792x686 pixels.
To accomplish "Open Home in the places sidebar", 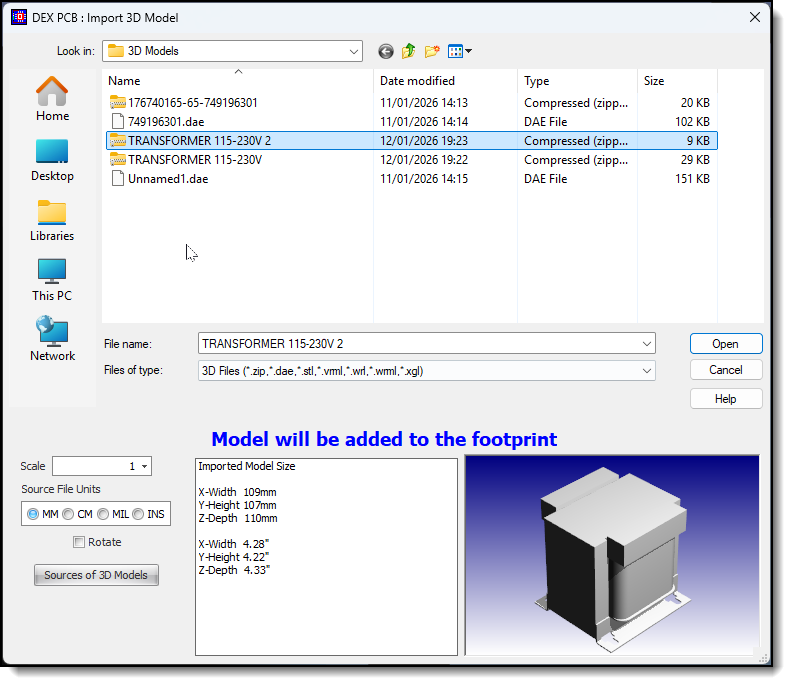I will click(x=52, y=99).
